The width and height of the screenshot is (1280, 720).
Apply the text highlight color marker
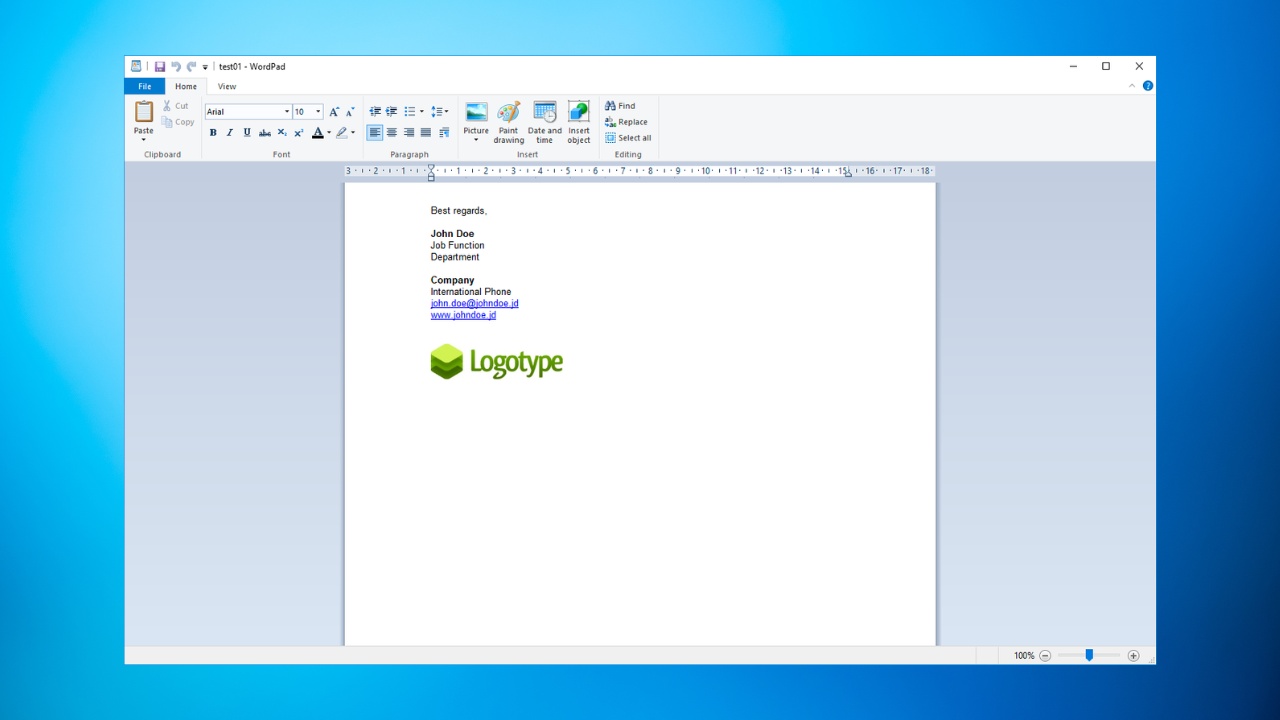point(342,133)
